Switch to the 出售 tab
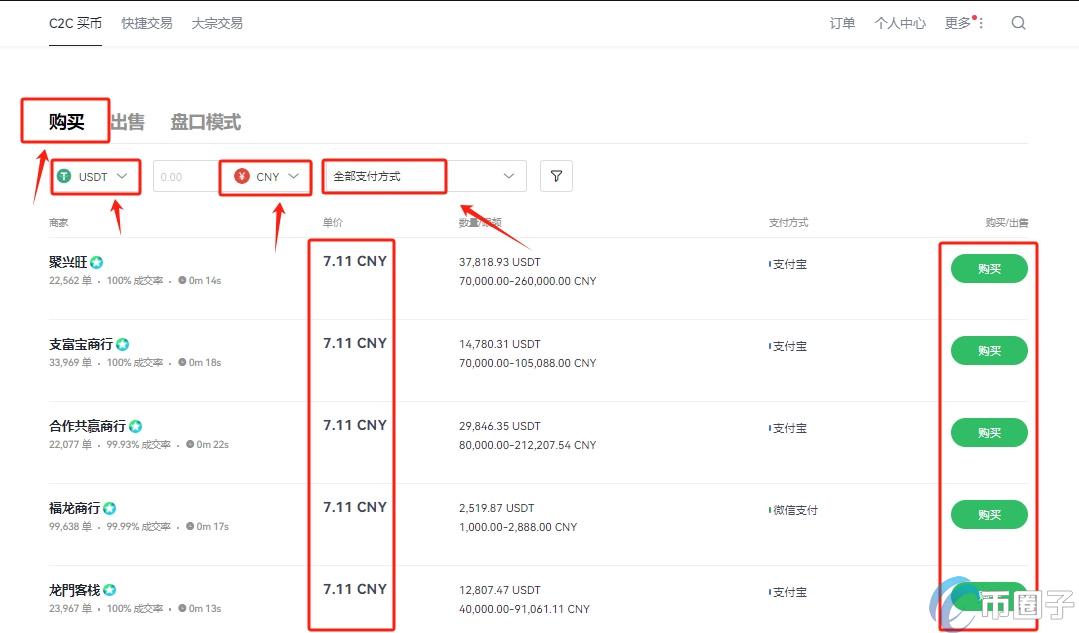 [x=127, y=121]
